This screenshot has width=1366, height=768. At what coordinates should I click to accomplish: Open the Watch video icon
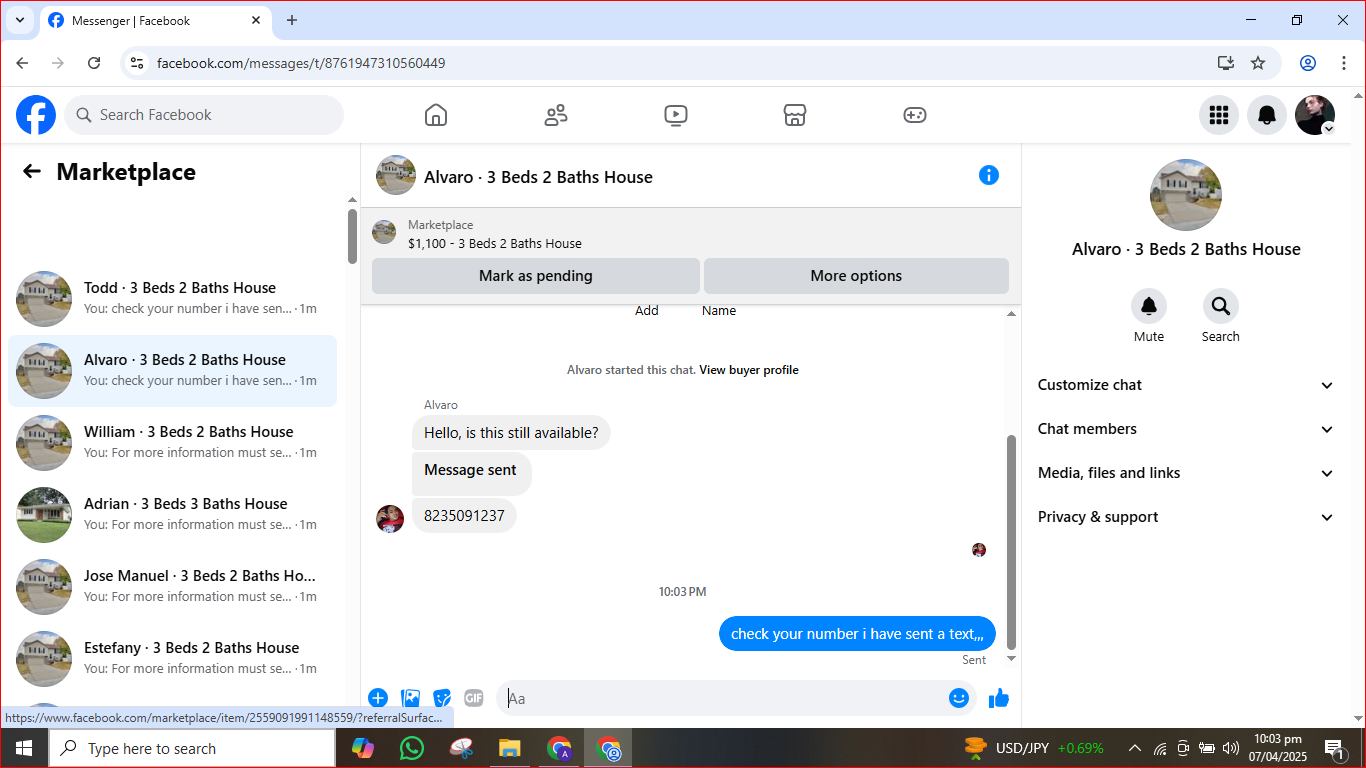pyautogui.click(x=676, y=115)
